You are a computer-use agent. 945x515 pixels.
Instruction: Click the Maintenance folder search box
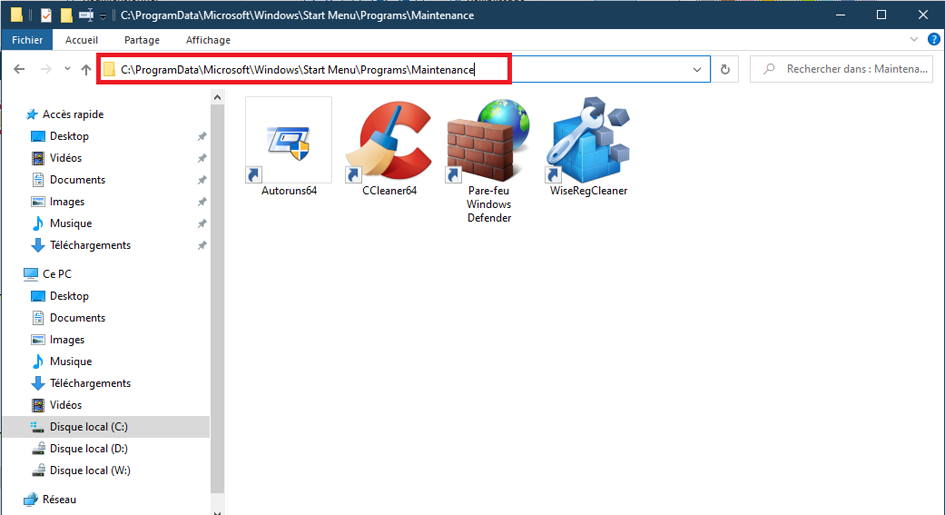click(x=841, y=69)
